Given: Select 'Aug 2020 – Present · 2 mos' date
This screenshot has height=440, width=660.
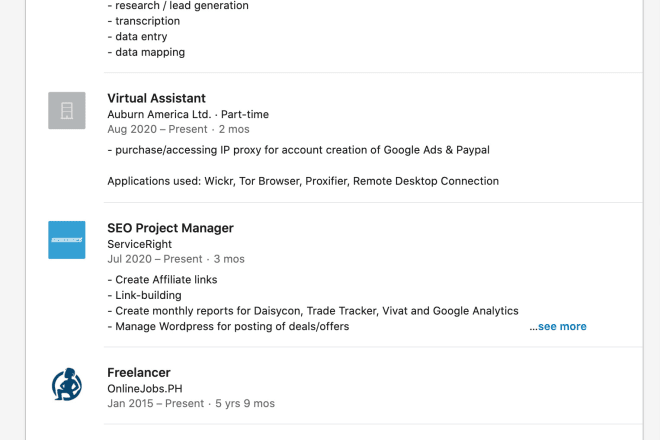Looking at the screenshot, I should tap(178, 129).
